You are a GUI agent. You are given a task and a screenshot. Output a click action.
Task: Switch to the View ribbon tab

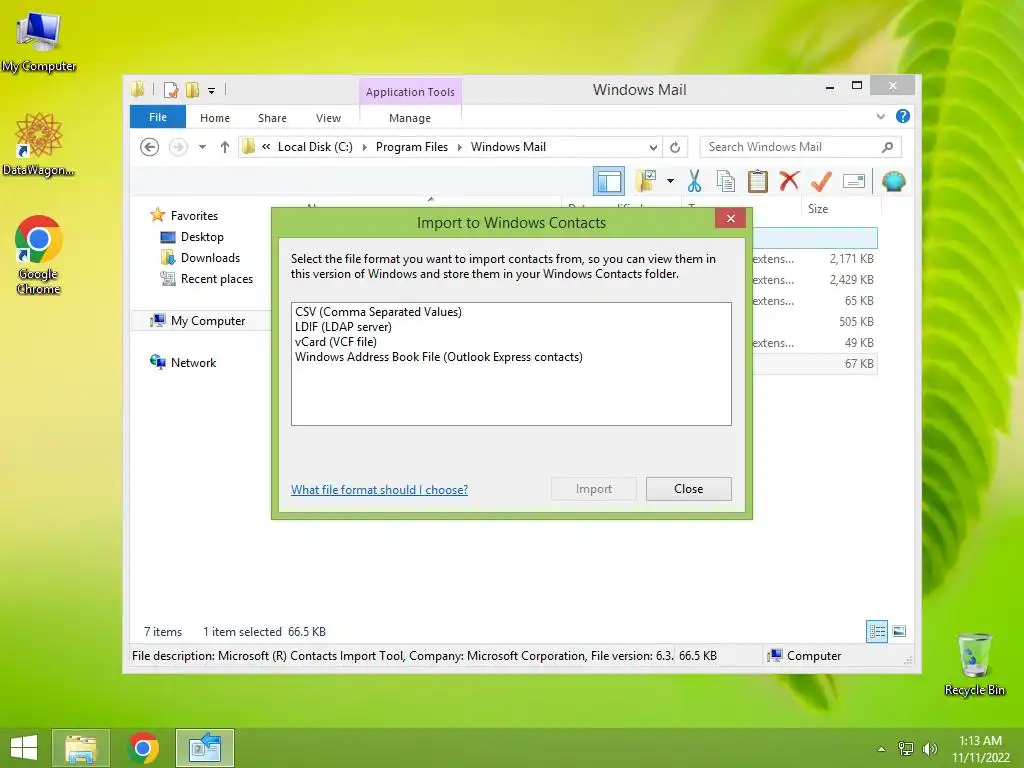click(x=328, y=118)
